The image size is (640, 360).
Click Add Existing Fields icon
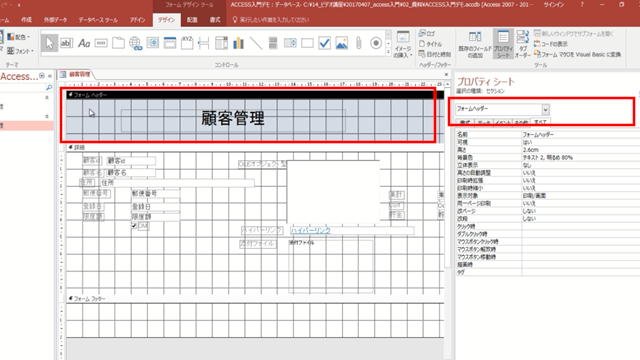pos(475,44)
